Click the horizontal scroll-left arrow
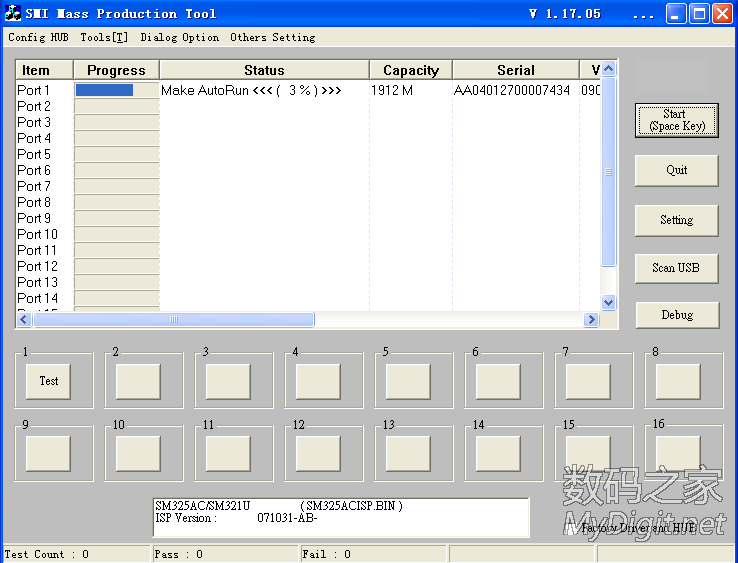Image resolution: width=738 pixels, height=563 pixels. (24, 320)
